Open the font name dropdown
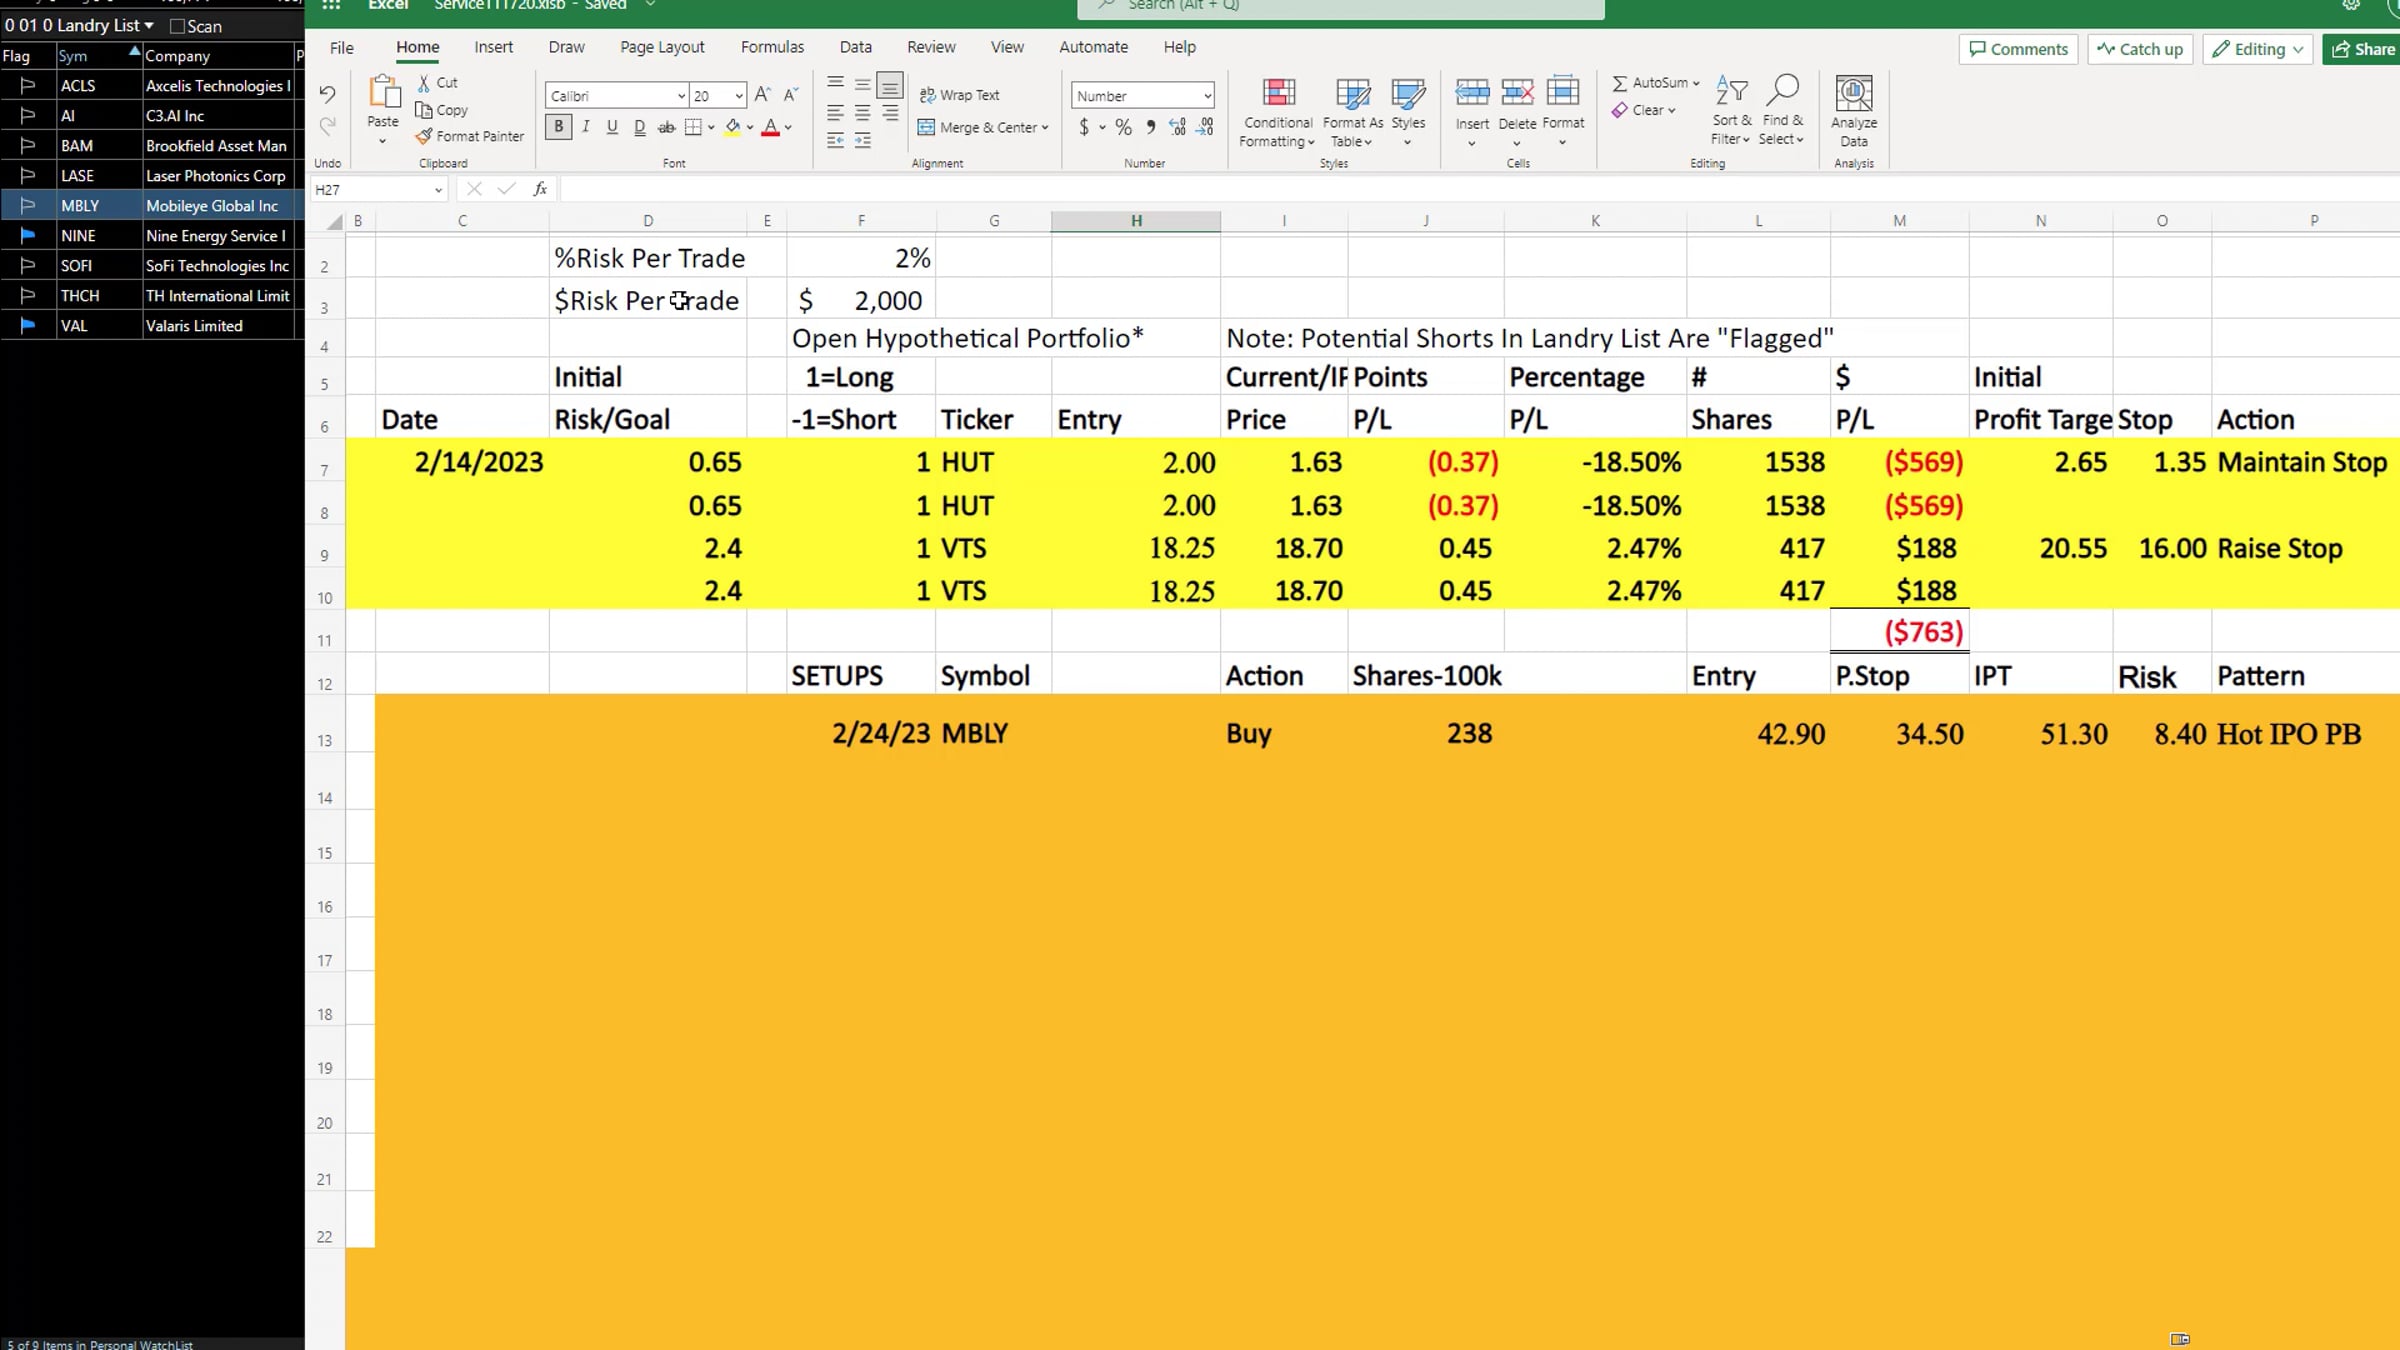The height and width of the screenshot is (1350, 2400). (x=681, y=96)
